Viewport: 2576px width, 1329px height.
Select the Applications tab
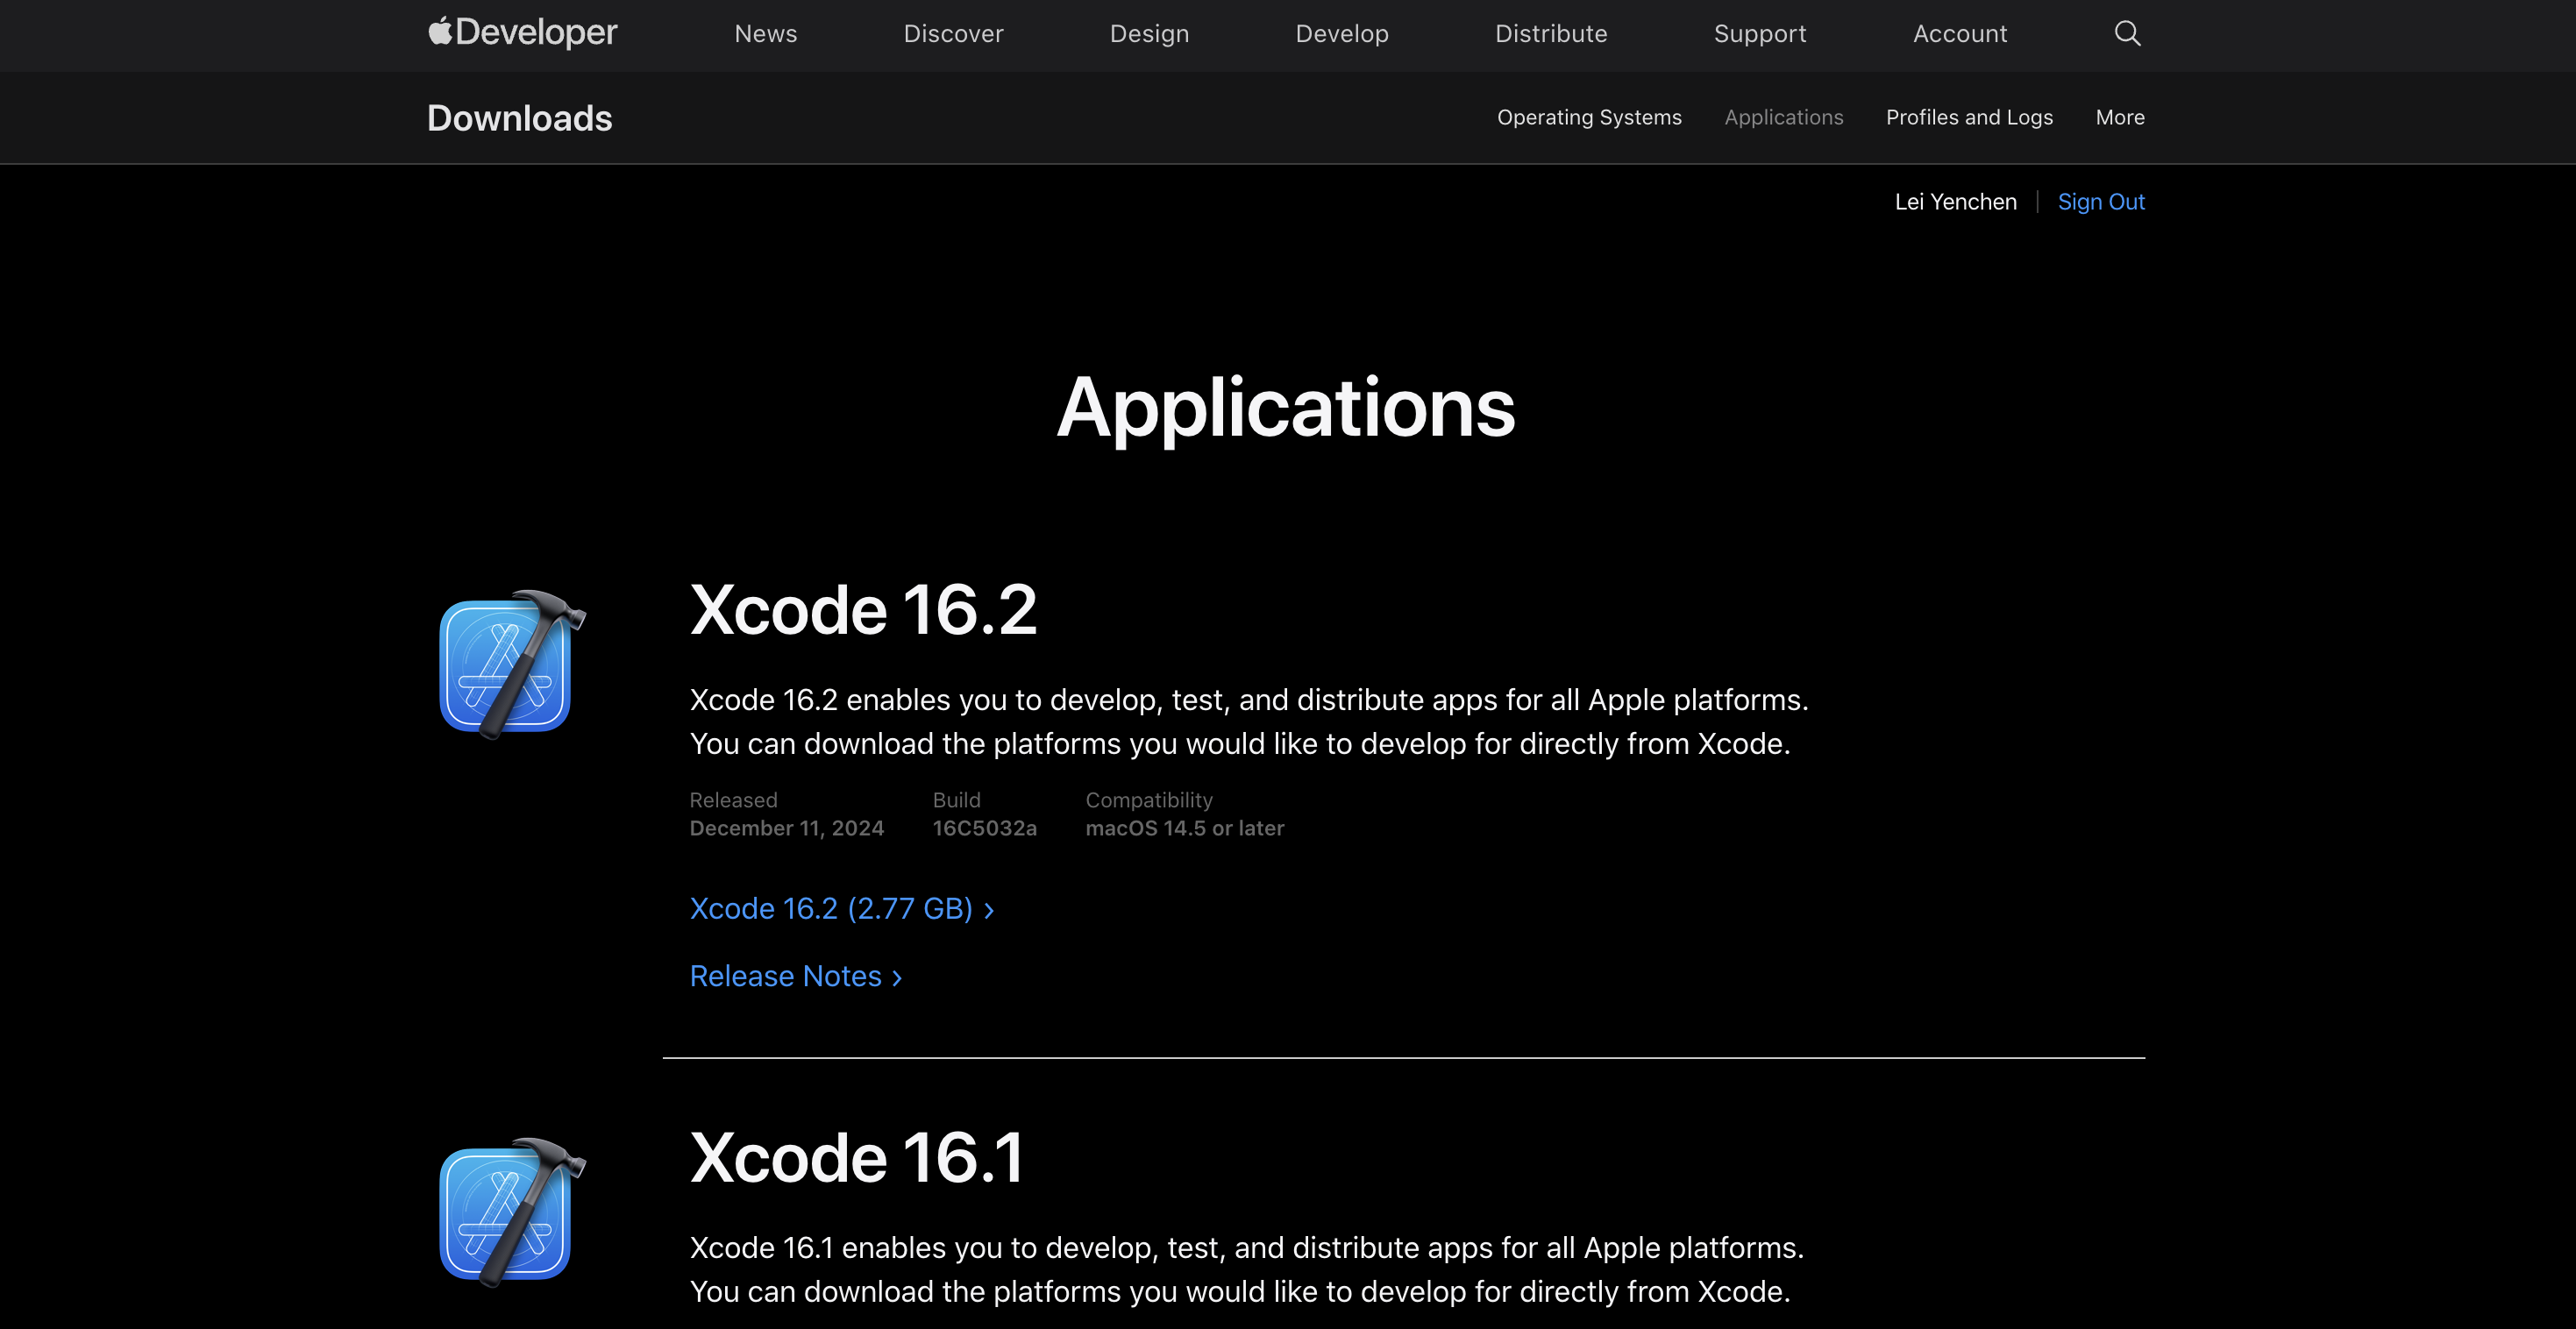1783,117
